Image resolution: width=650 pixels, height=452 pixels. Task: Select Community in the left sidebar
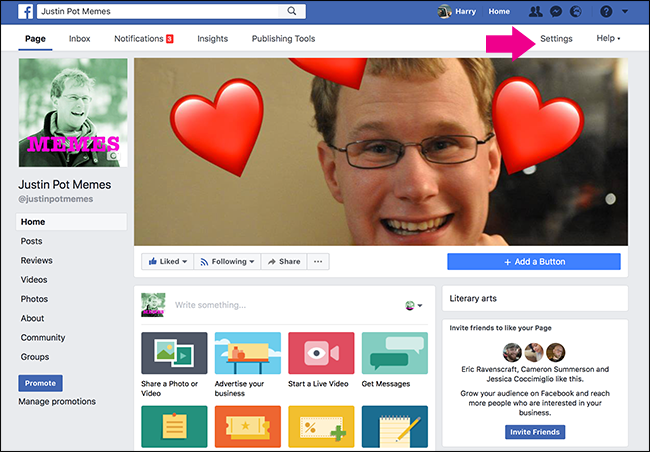point(43,338)
